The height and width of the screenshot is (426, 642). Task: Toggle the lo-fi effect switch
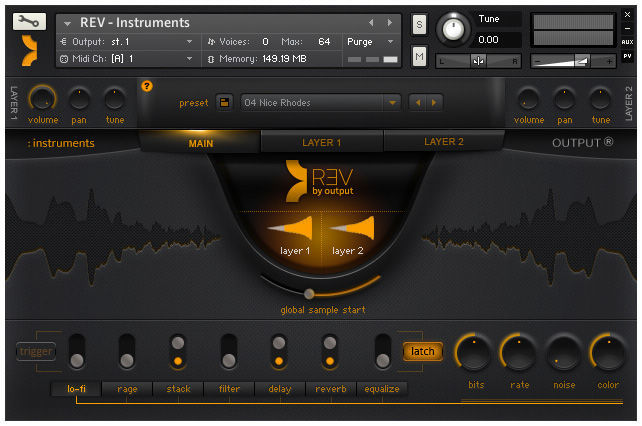[x=77, y=351]
